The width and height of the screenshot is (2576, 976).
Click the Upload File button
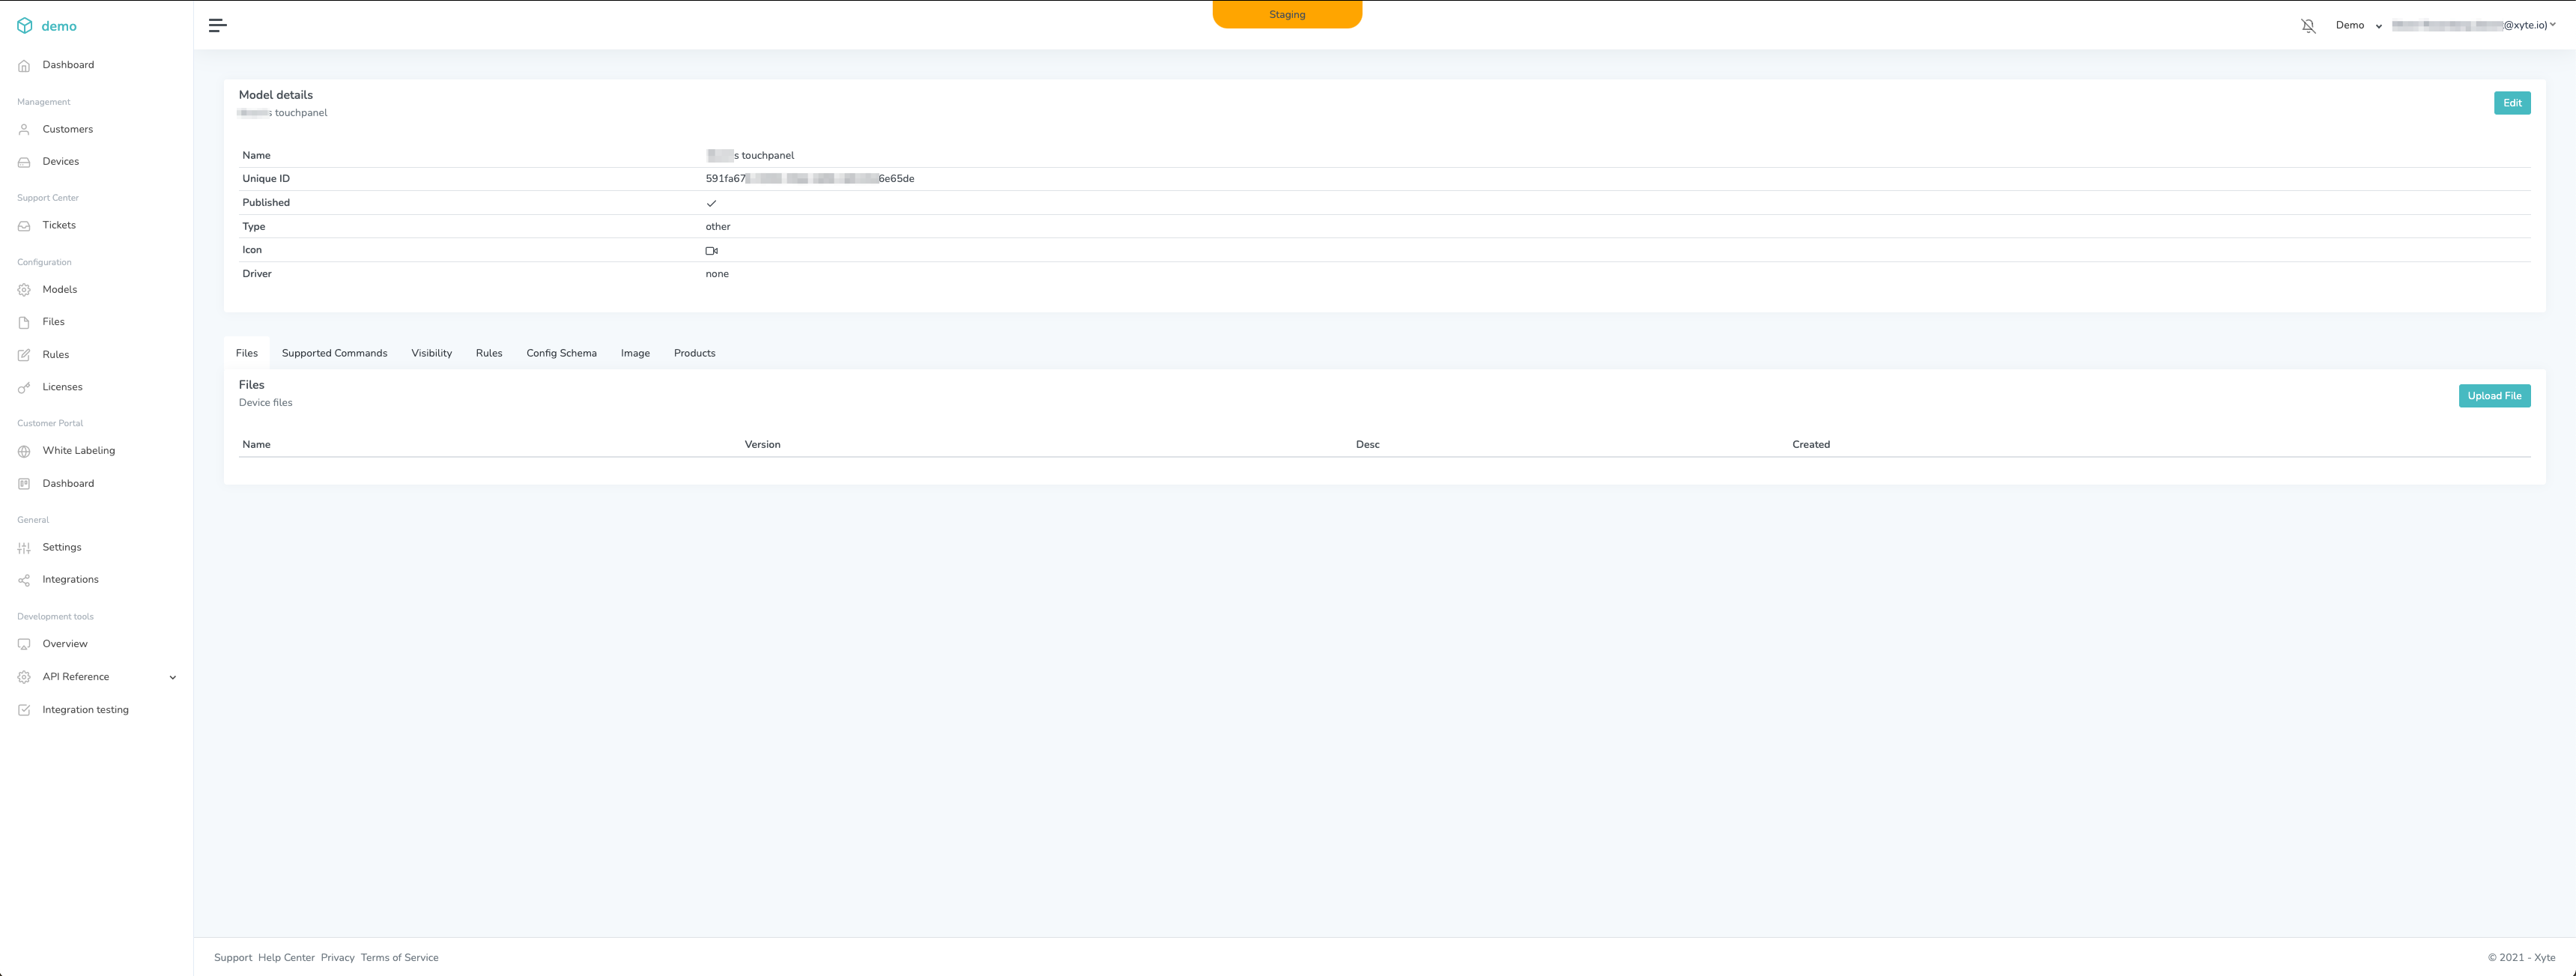[2494, 396]
